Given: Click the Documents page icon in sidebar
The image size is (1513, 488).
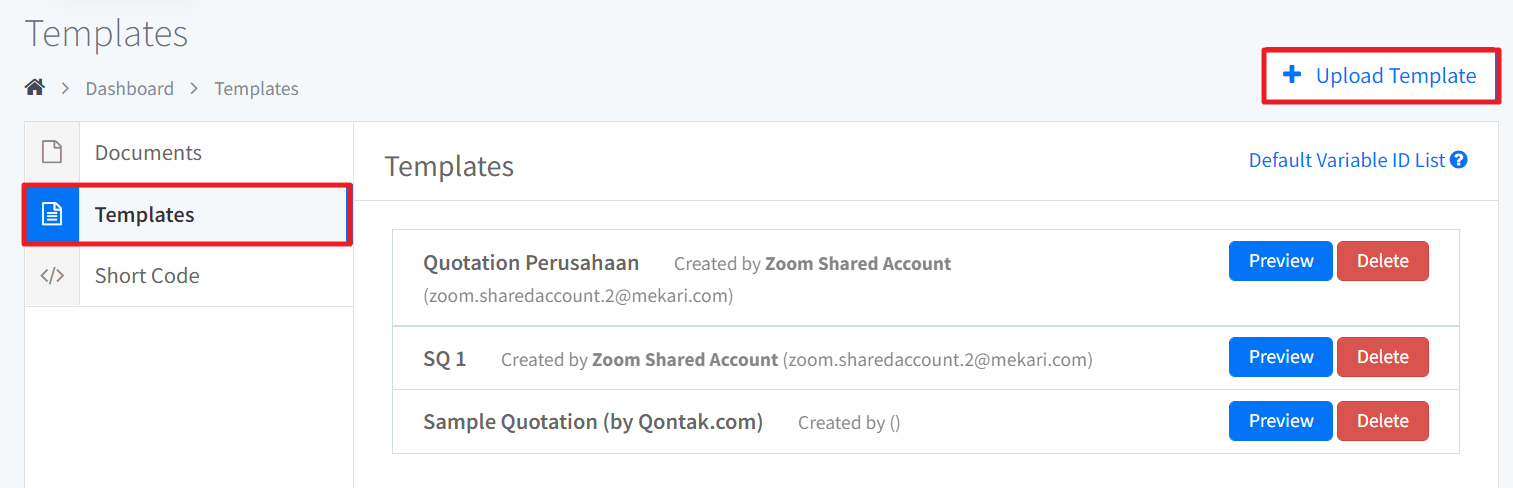Looking at the screenshot, I should 52,153.
